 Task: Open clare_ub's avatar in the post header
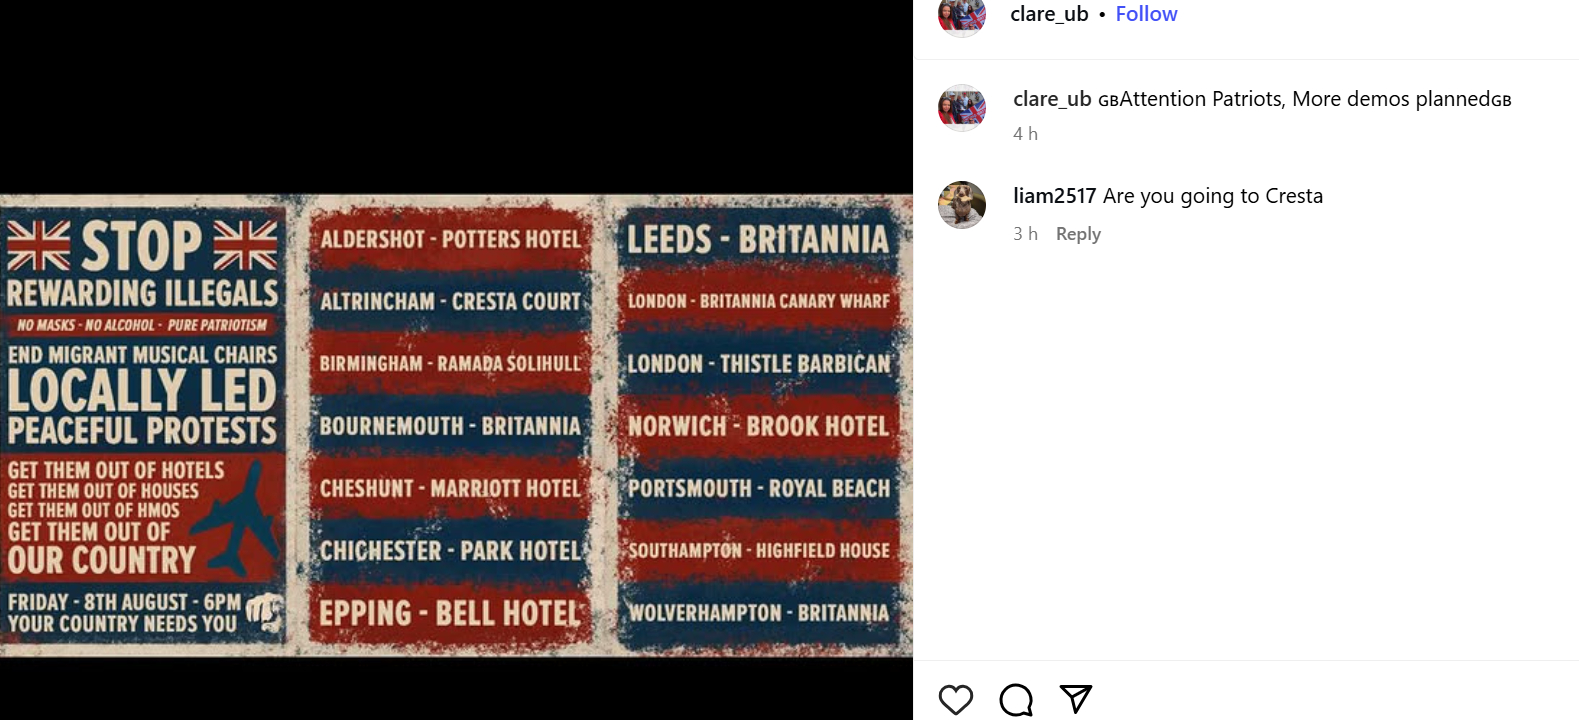click(962, 15)
